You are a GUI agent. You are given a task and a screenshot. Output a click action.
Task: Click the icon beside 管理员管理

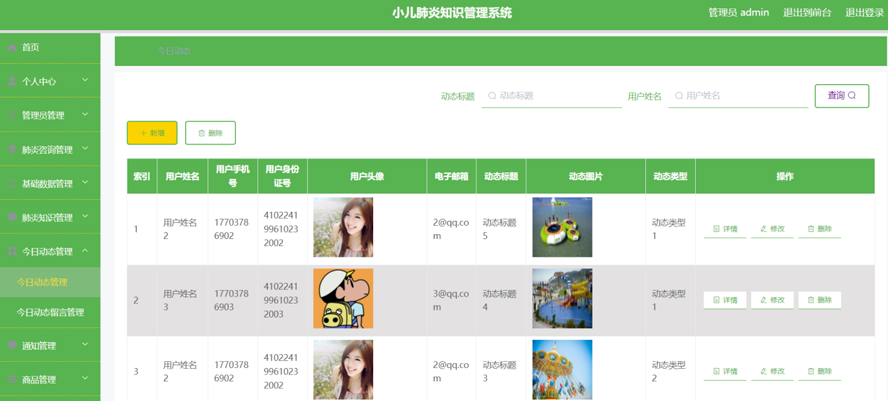pos(12,115)
